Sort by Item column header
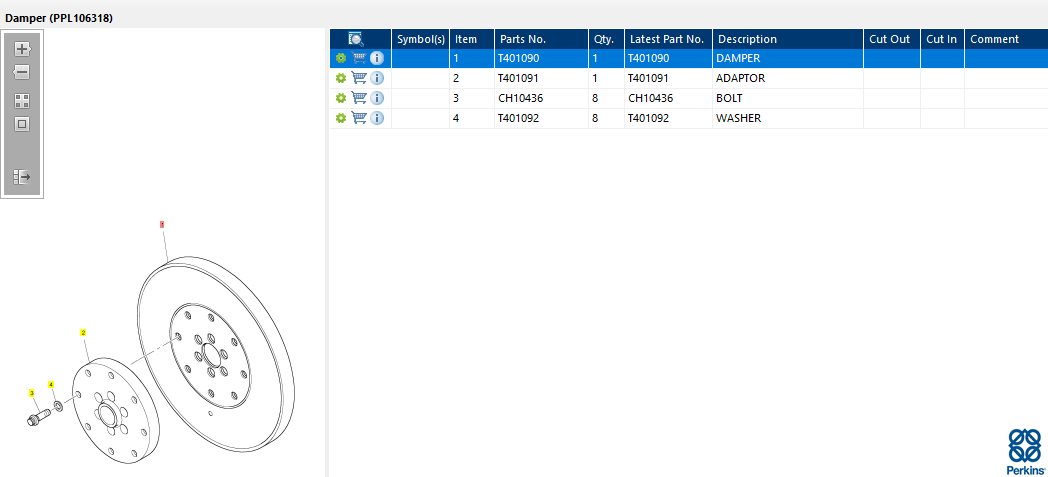The image size is (1048, 477). pos(472,39)
